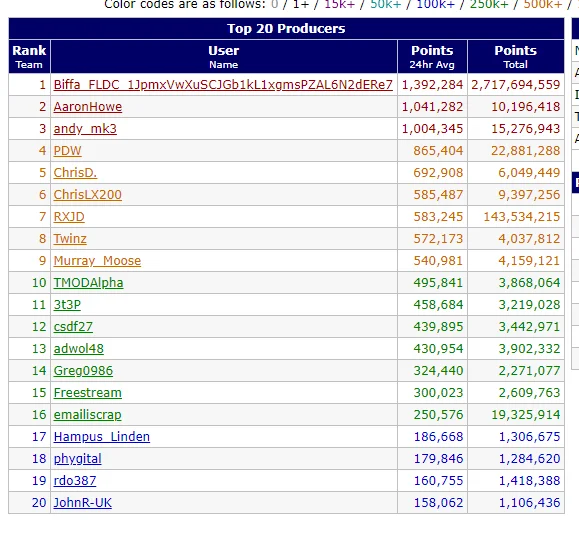
Task: Click 24hr average value 250,576
Action: coord(438,415)
